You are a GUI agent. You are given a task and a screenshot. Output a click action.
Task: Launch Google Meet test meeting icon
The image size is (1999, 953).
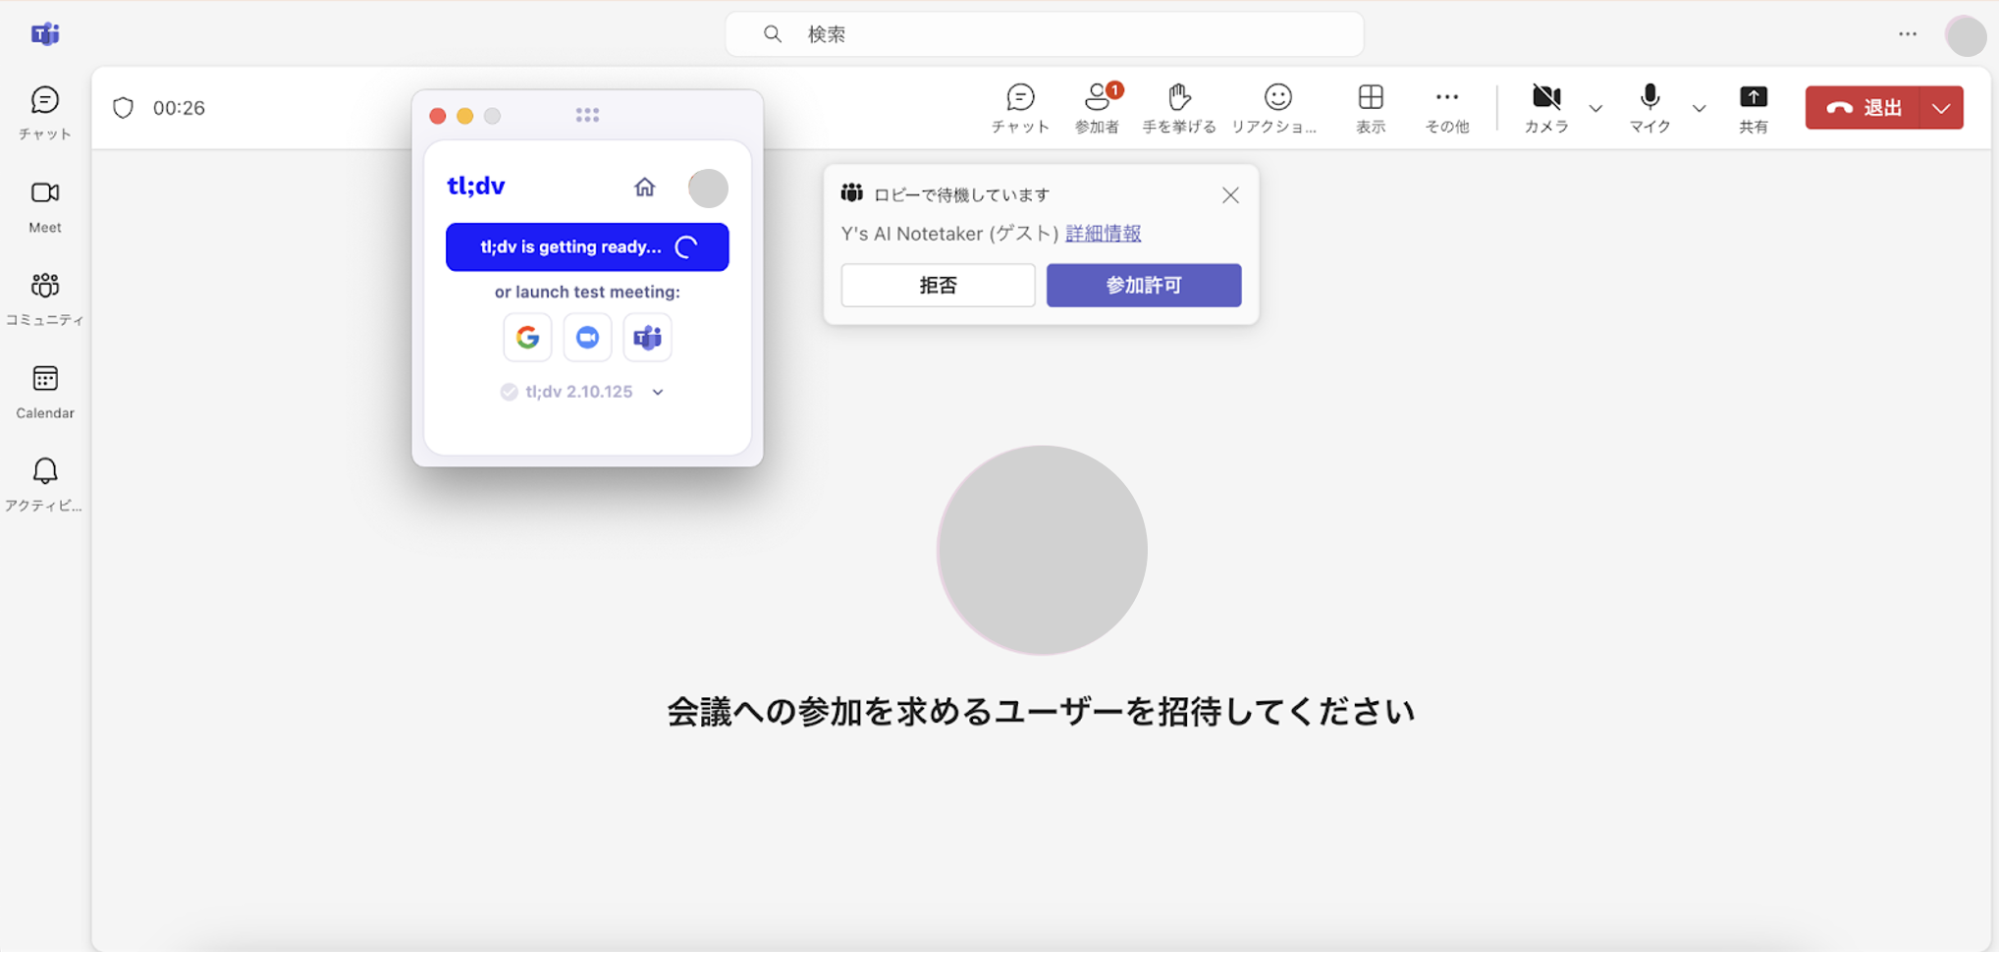pyautogui.click(x=527, y=338)
